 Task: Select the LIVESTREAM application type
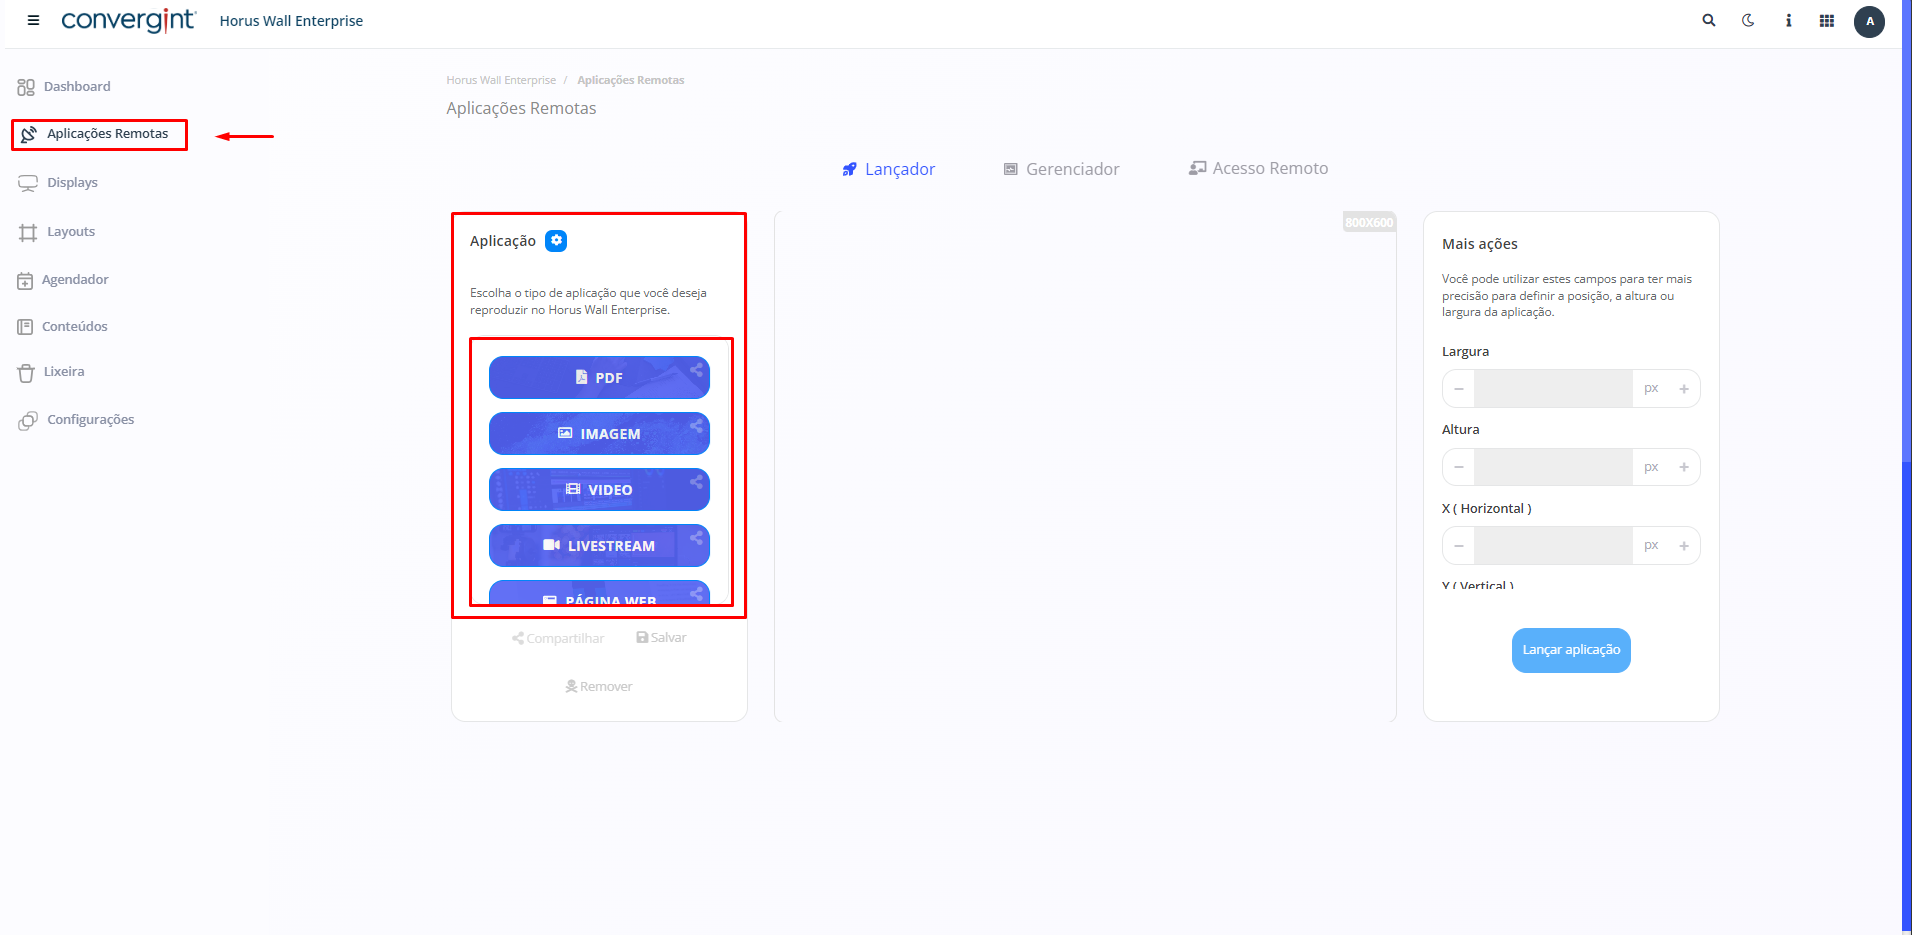click(598, 546)
